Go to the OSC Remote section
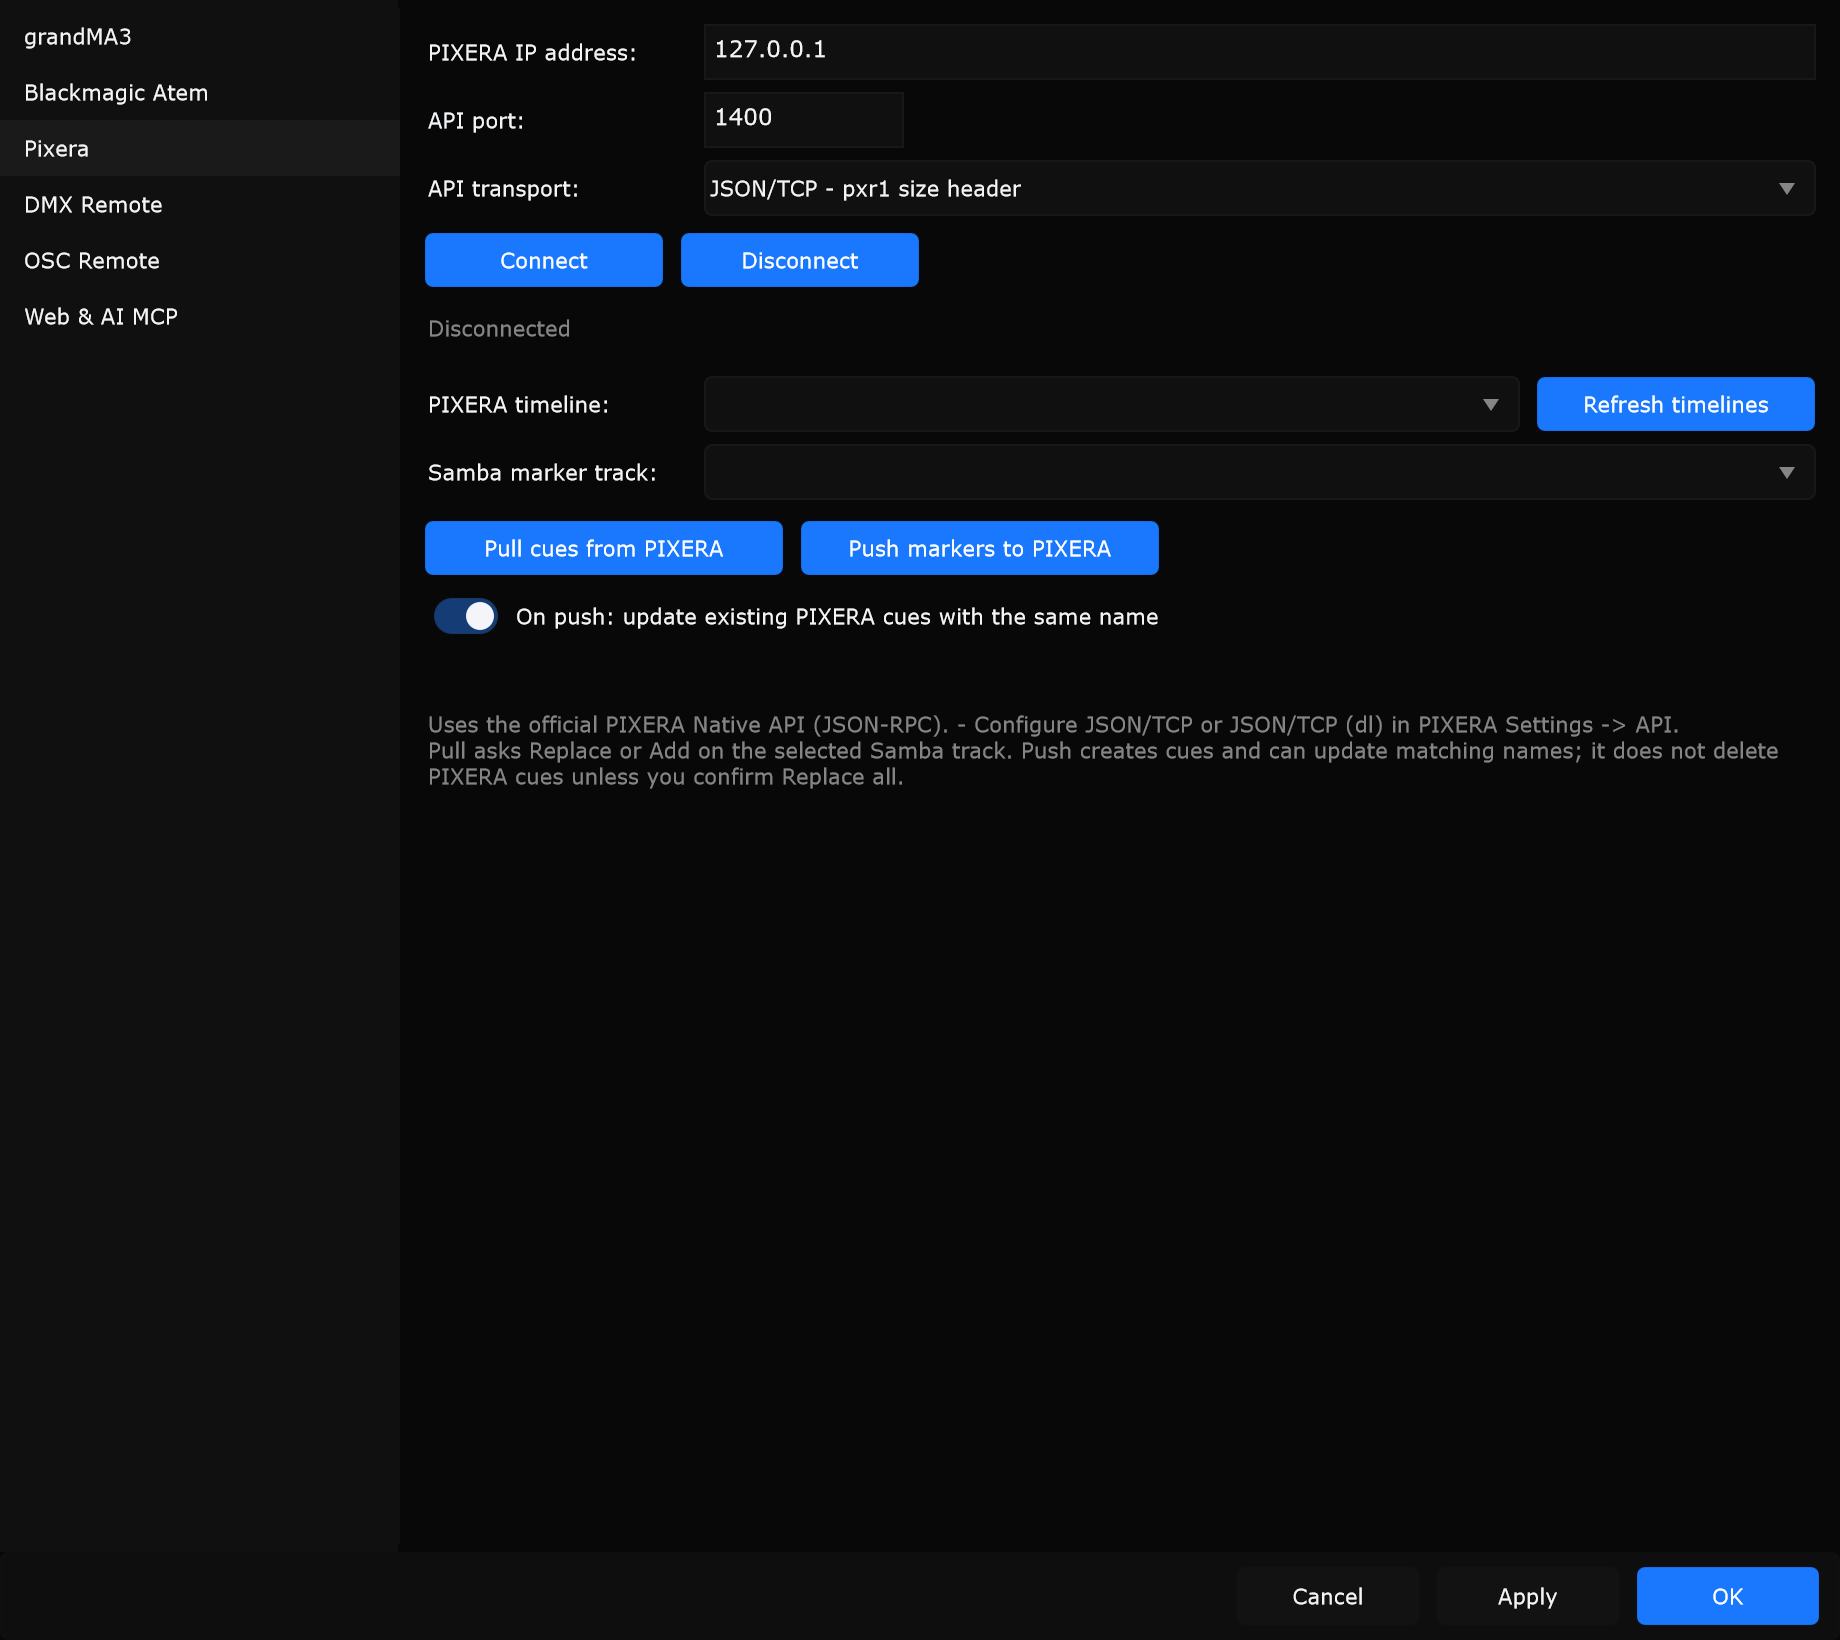This screenshot has height=1640, width=1840. click(x=200, y=261)
